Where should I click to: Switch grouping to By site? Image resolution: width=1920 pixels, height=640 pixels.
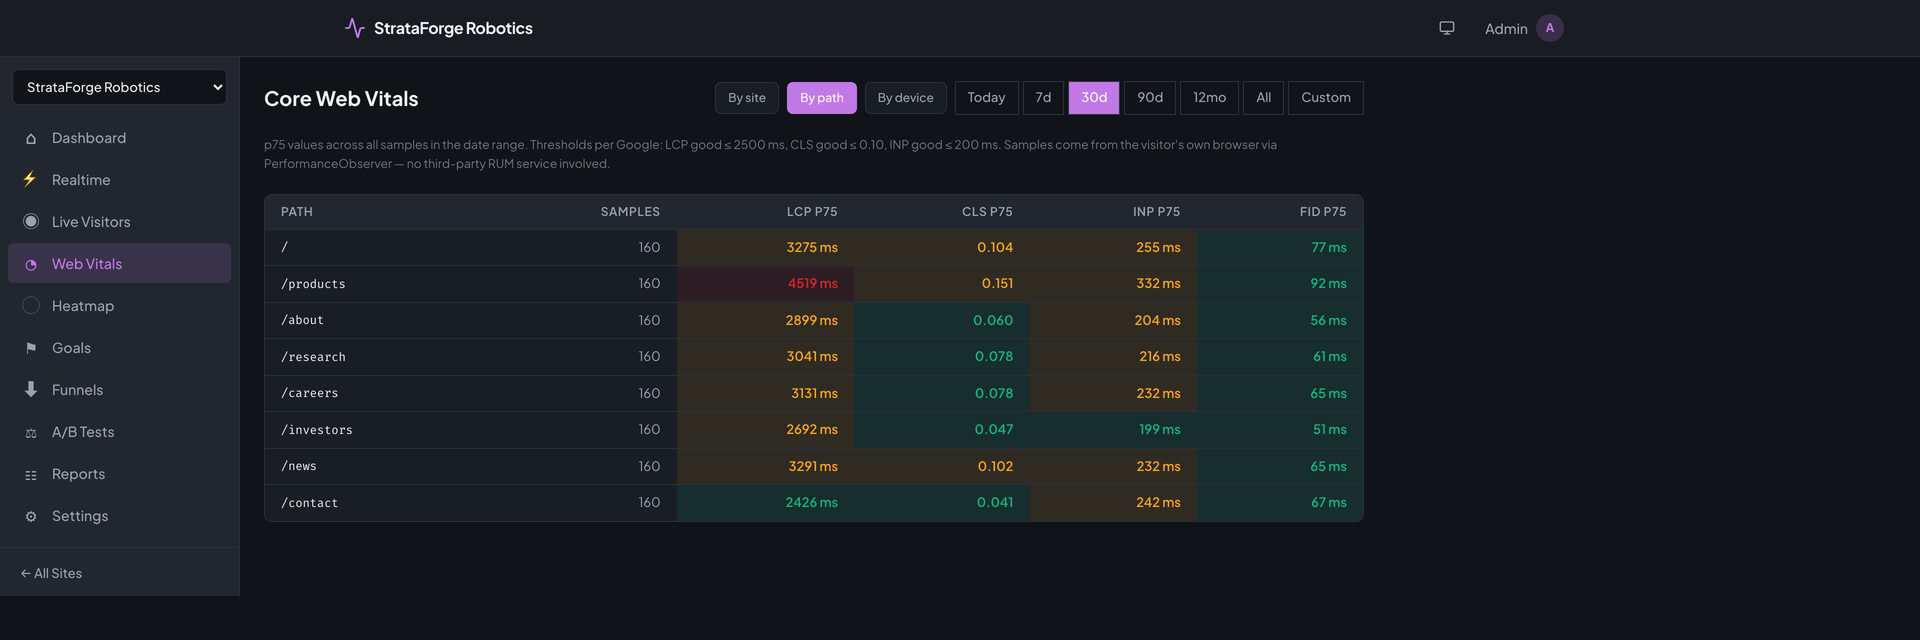click(747, 98)
